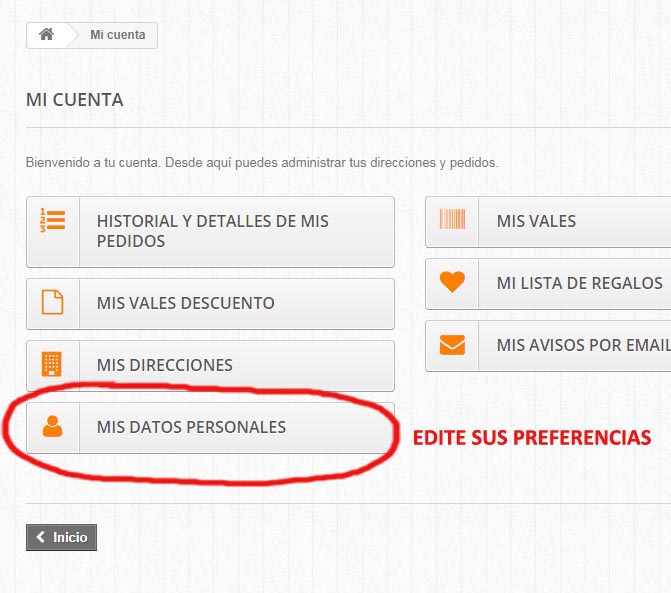The height and width of the screenshot is (593, 671).
Task: Click the heart icon for gift list
Action: (x=452, y=282)
